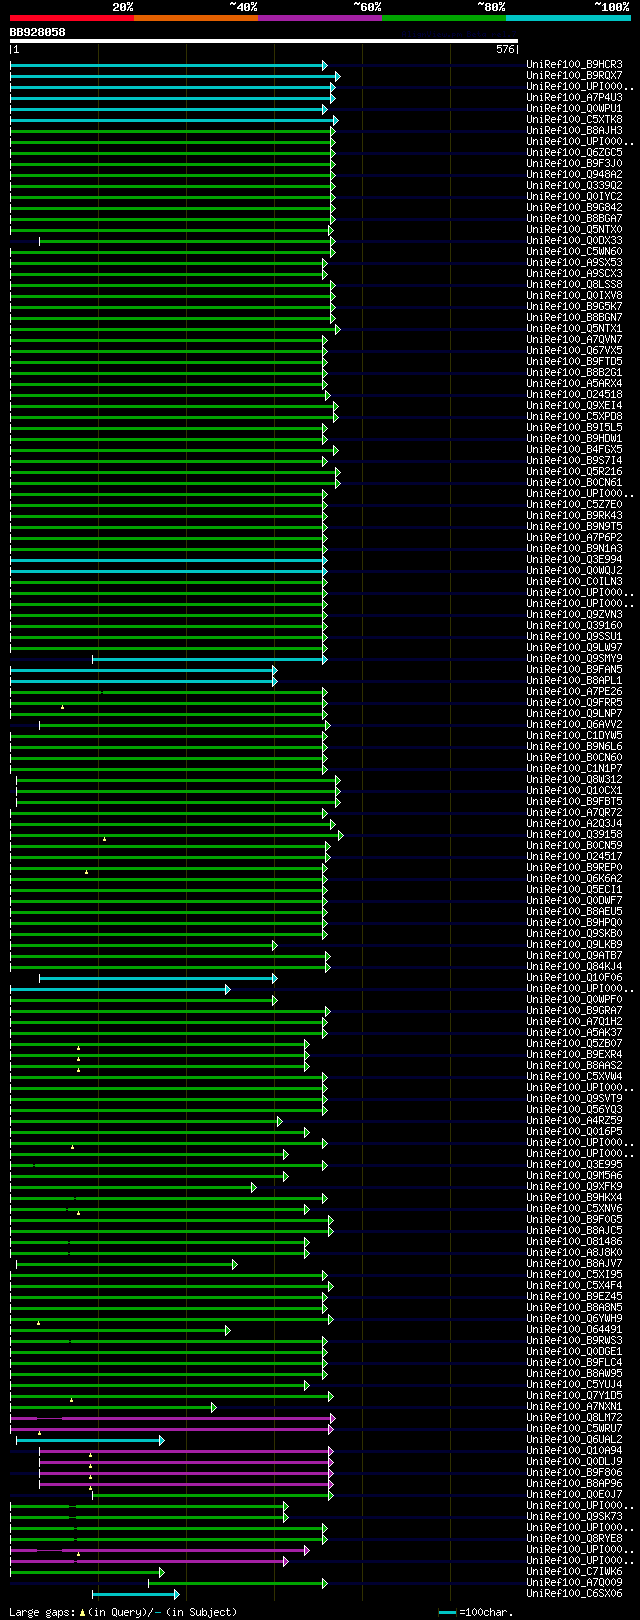Click UniRef100_A7NXN1 label

coord(574,1407)
